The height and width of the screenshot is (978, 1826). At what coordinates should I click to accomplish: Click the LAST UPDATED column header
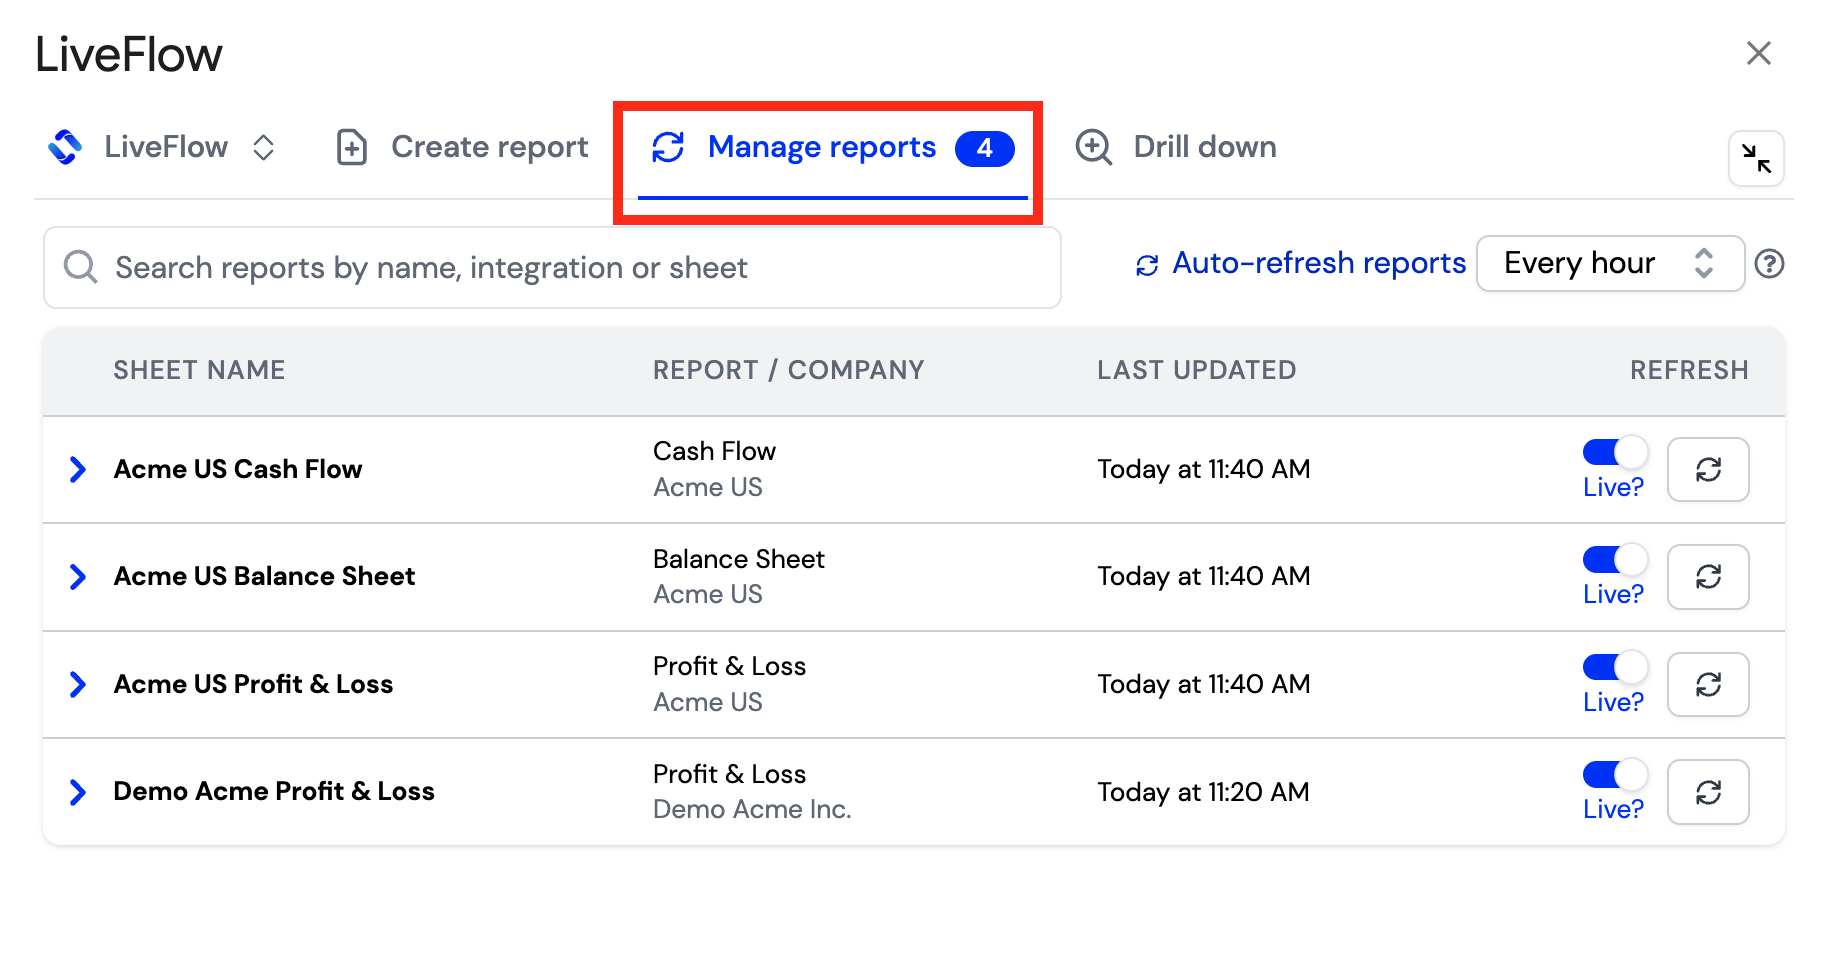pos(1196,370)
